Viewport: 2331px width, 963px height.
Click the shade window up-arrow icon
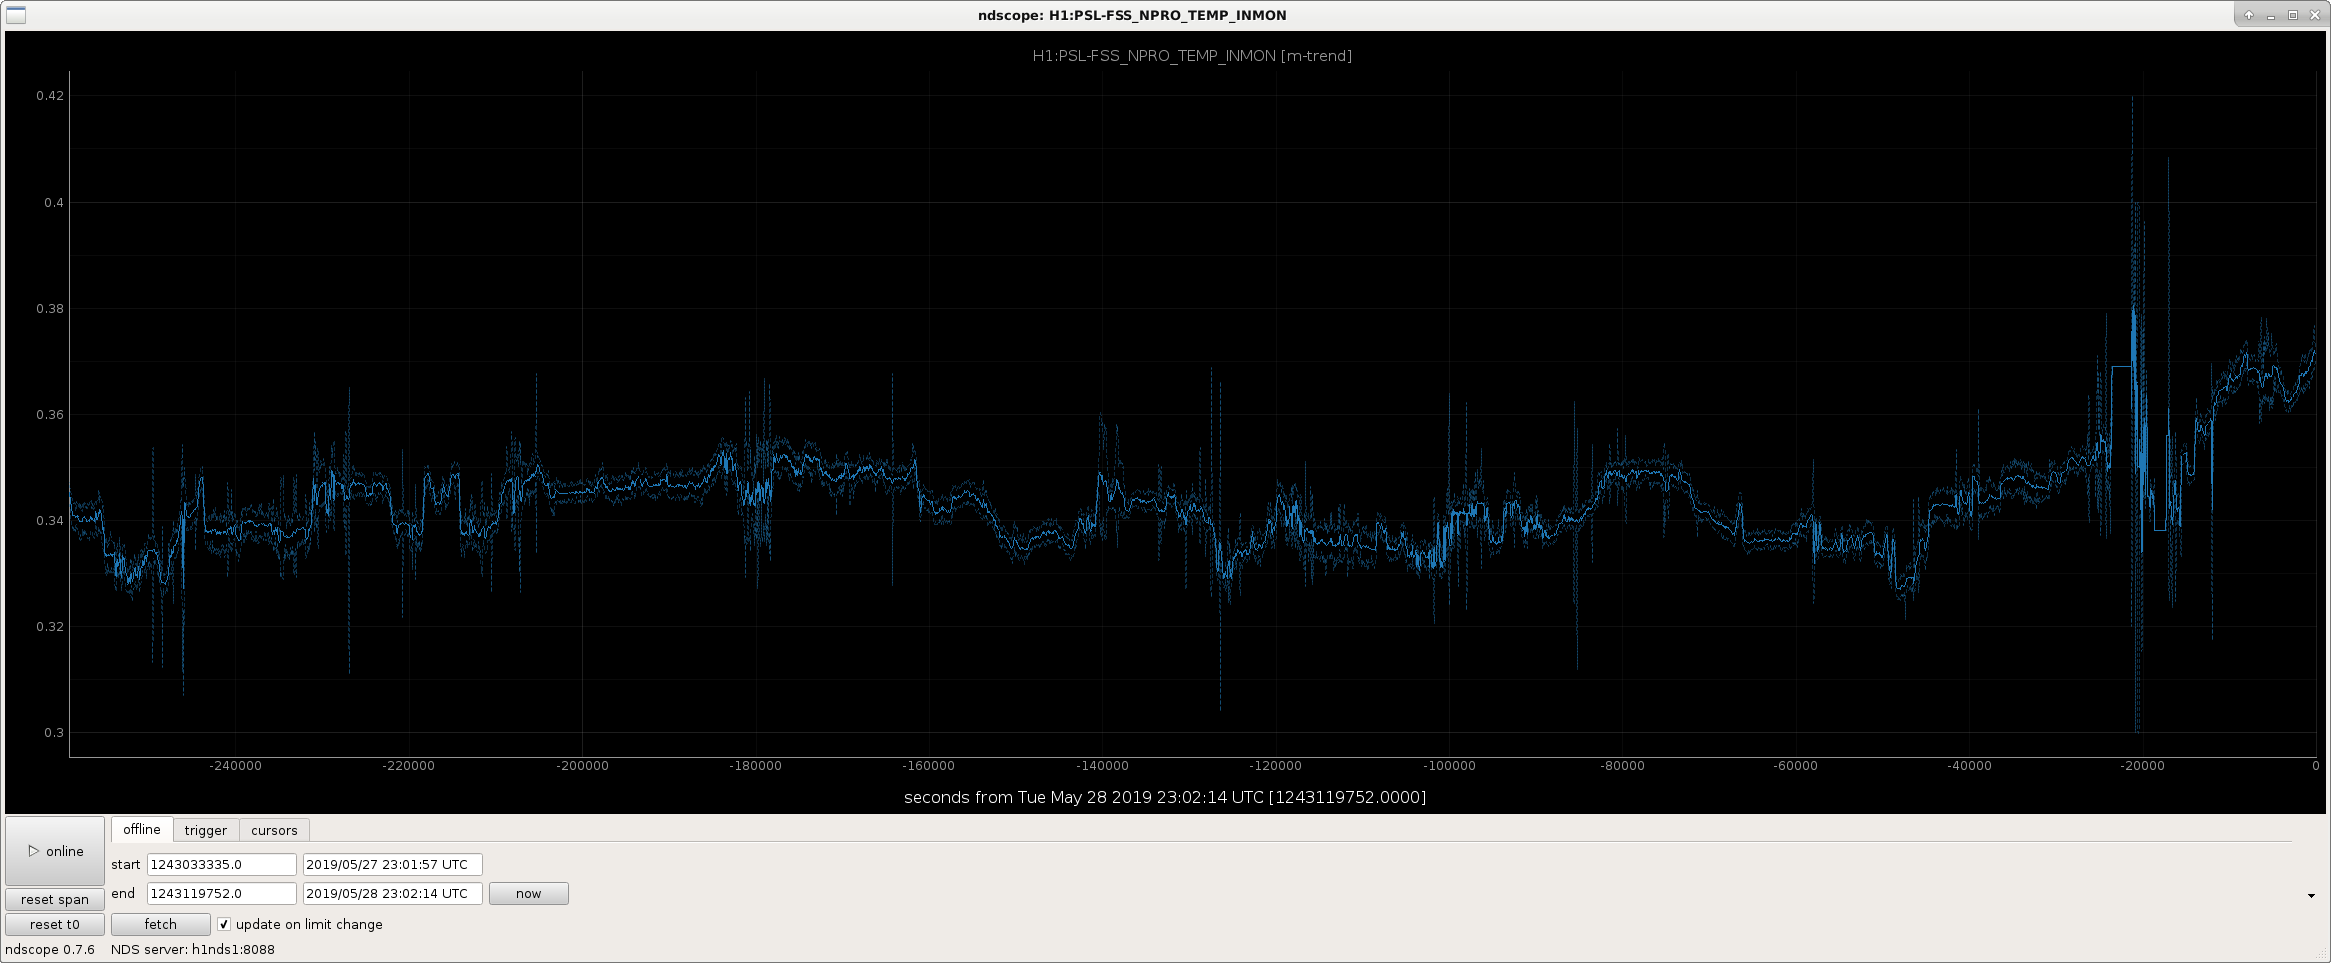coord(2249,15)
